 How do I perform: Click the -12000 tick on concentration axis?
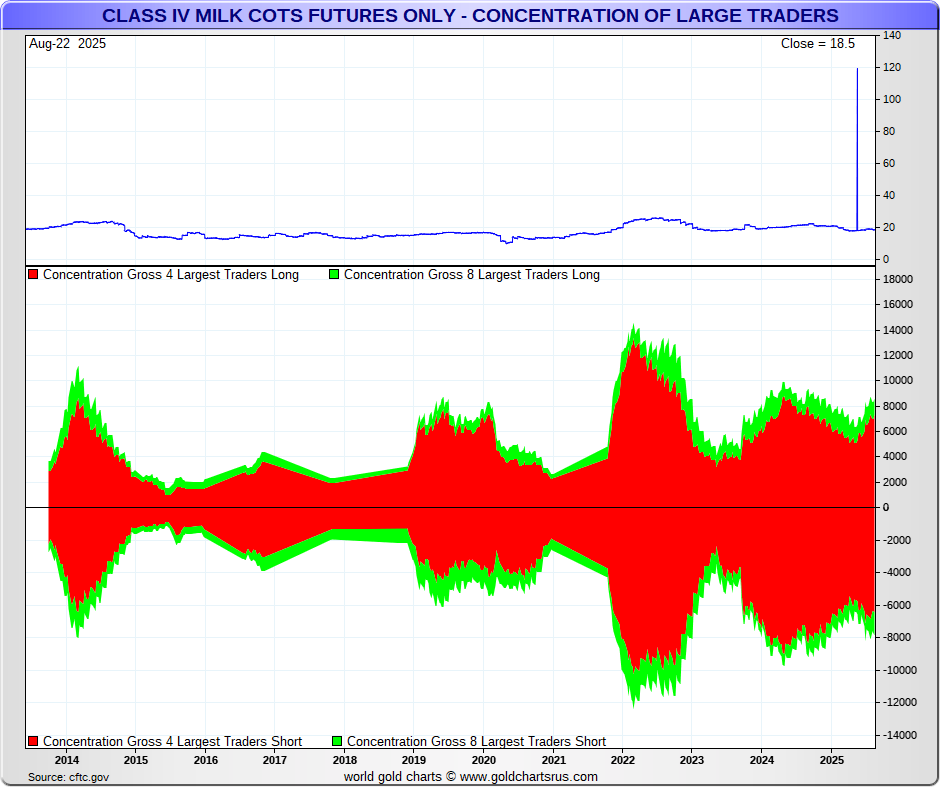(899, 702)
